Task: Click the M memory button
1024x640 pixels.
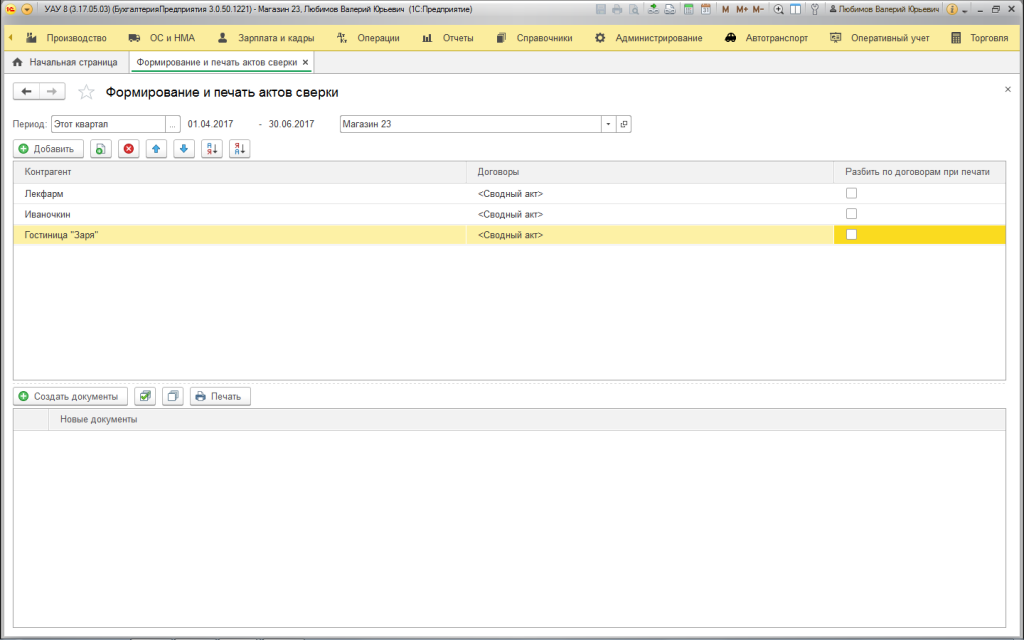Action: click(x=726, y=10)
